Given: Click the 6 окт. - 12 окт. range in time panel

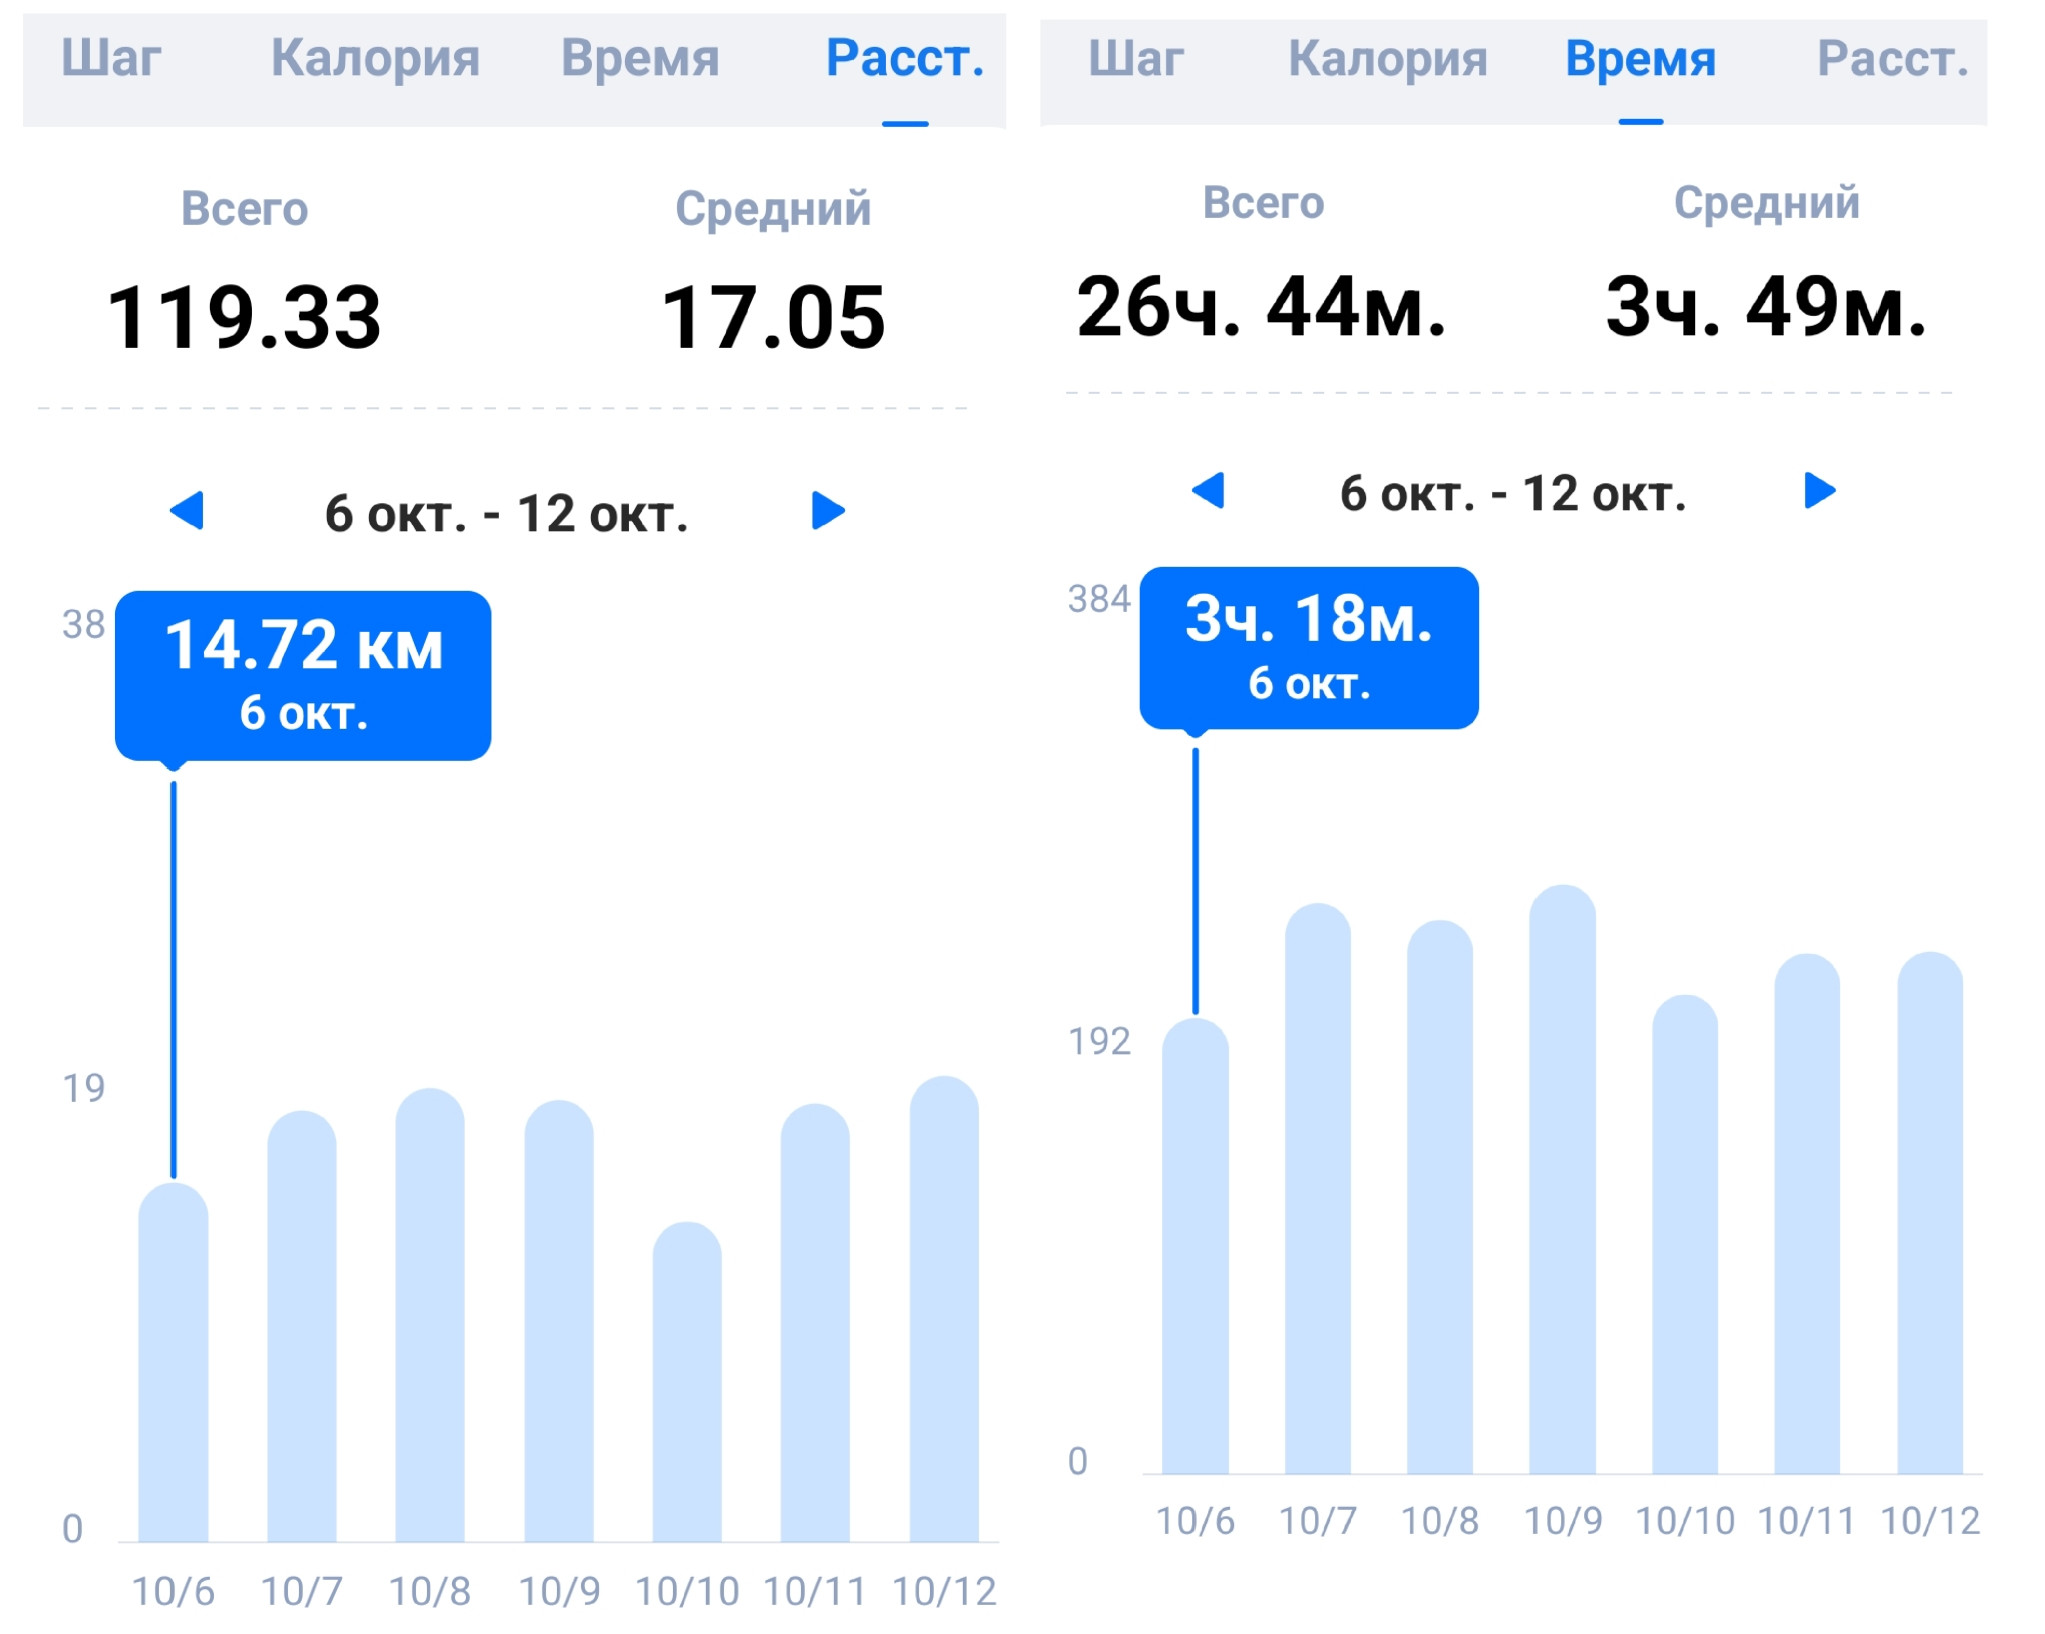Looking at the screenshot, I should (x=1513, y=493).
